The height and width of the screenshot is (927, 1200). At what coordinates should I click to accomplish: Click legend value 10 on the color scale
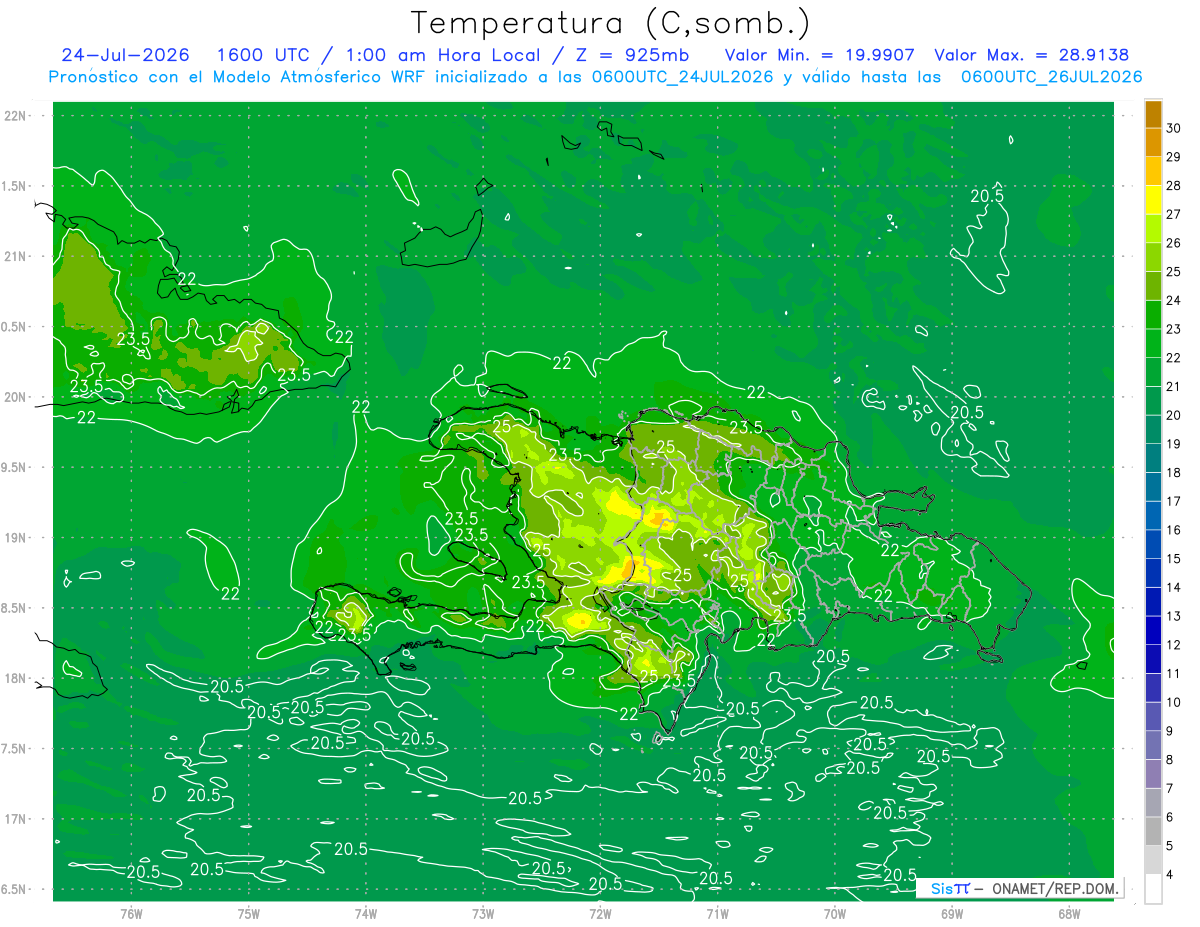pyautogui.click(x=1174, y=702)
